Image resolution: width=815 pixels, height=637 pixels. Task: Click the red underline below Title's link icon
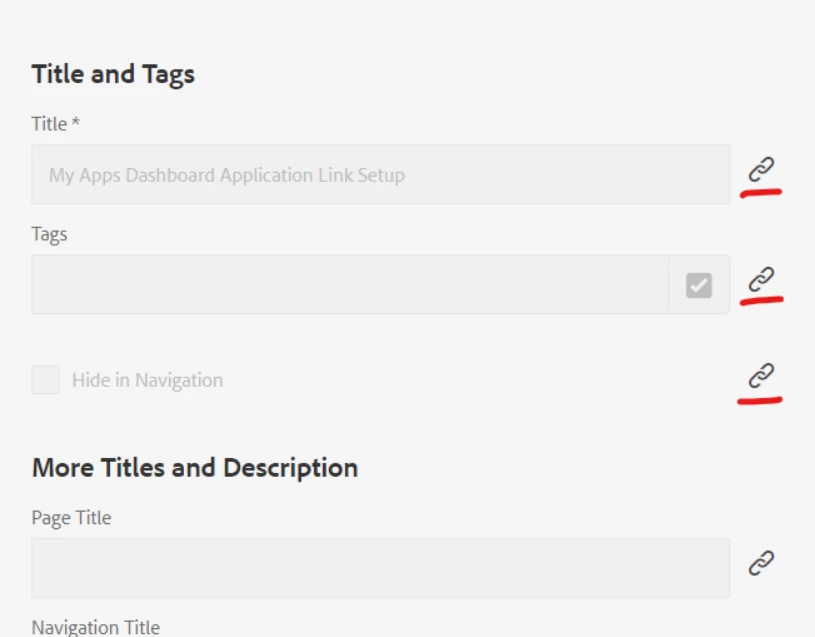coord(761,192)
